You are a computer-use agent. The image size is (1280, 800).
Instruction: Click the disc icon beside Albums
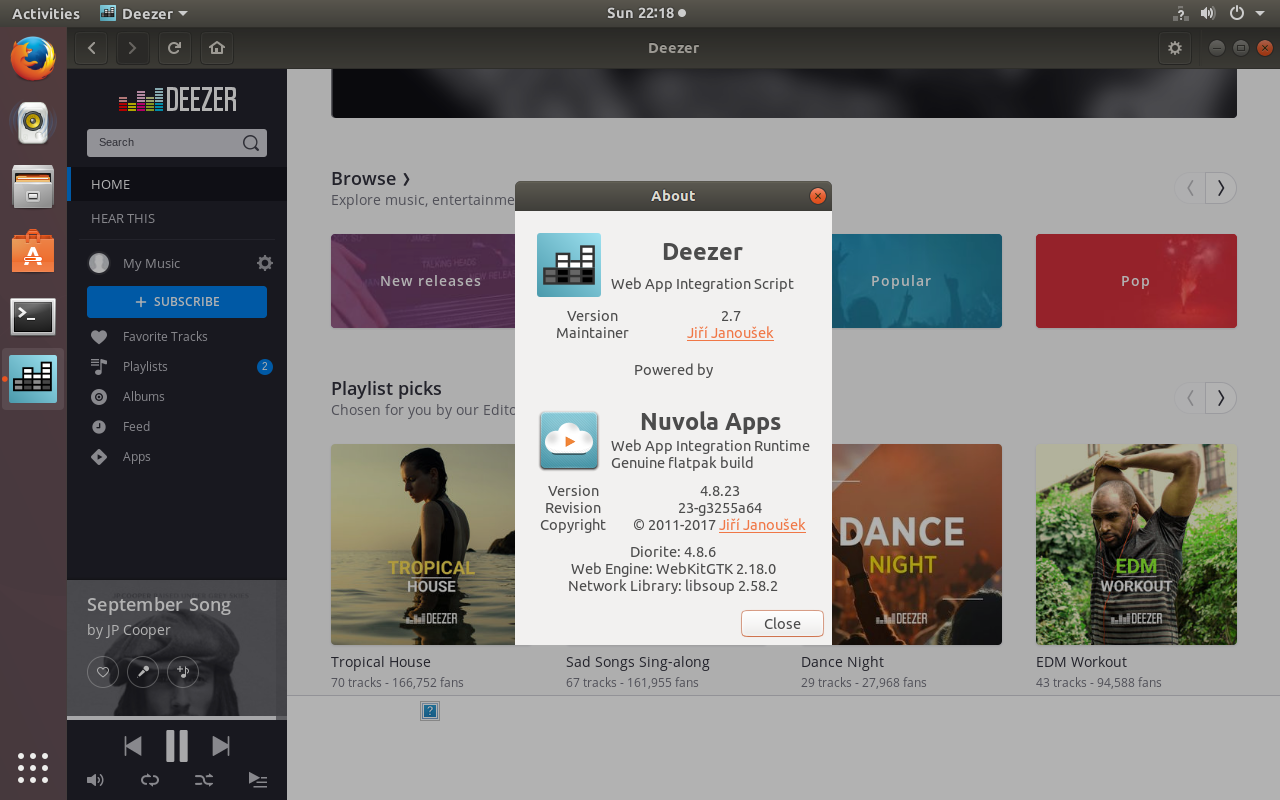[x=99, y=397]
